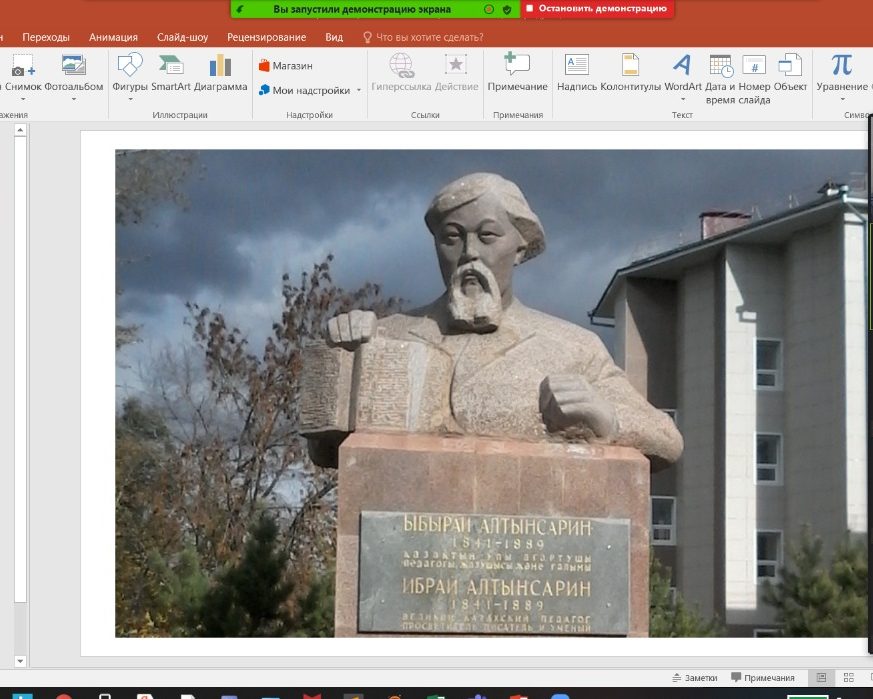Expand Мои надстройки dropdown arrow
Screen dimensions: 873x699
[x=359, y=90]
